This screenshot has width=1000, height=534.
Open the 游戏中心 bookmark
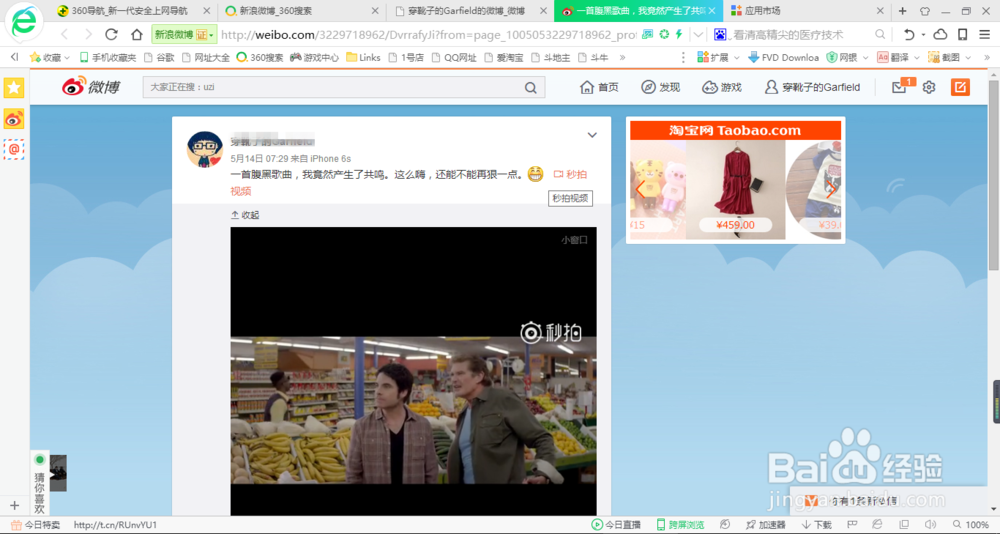pyautogui.click(x=314, y=57)
